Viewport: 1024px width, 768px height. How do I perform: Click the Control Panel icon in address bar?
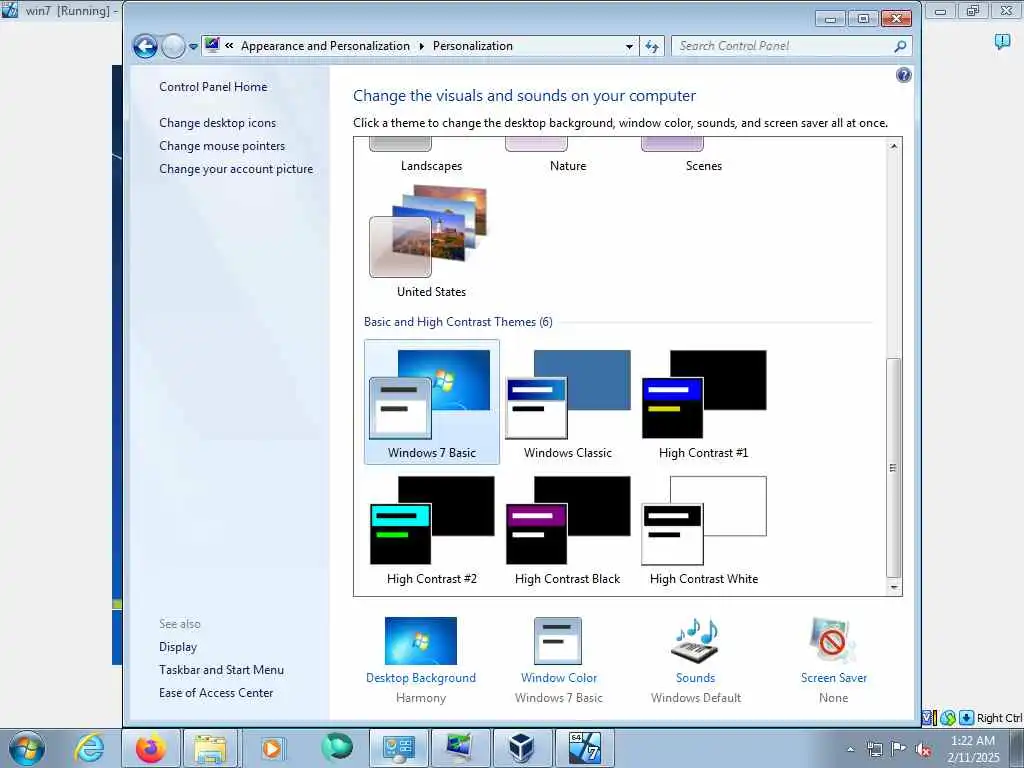(x=212, y=45)
